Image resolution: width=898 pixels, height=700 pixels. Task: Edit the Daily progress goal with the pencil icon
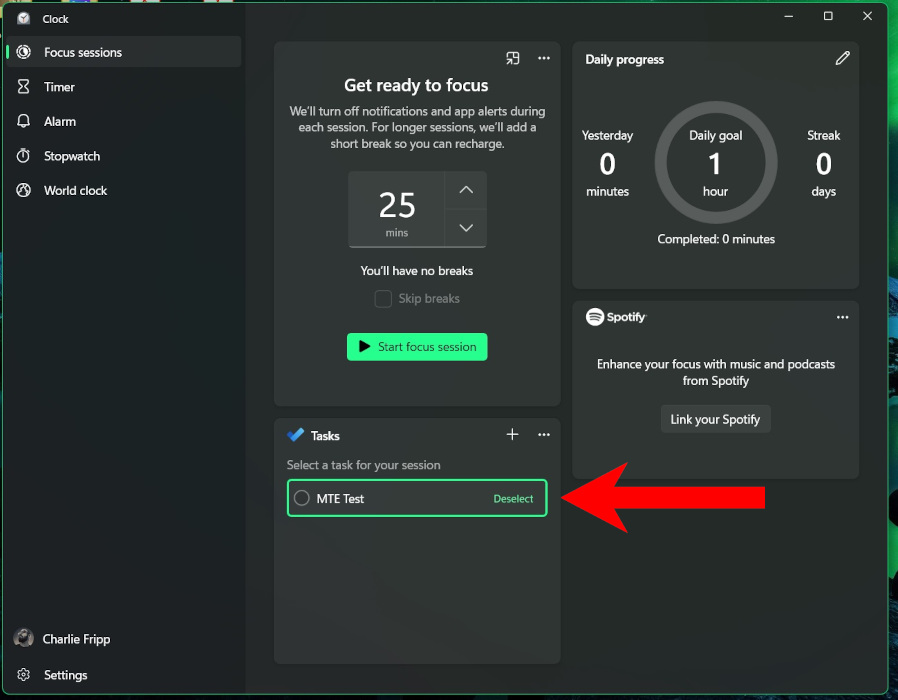843,59
